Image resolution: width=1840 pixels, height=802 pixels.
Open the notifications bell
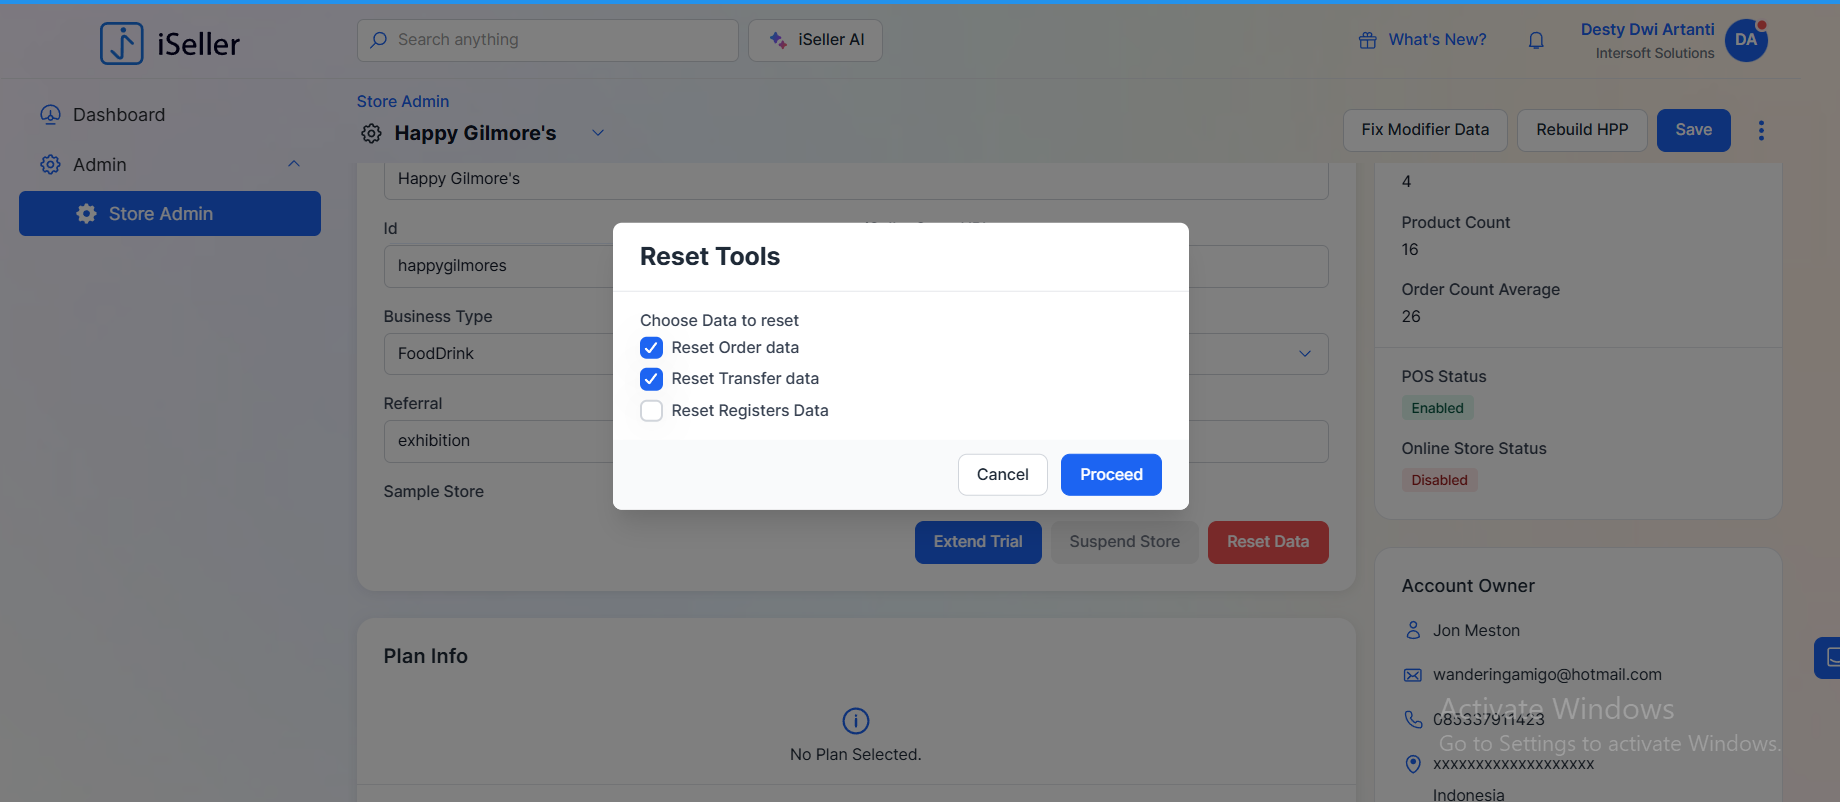point(1536,40)
